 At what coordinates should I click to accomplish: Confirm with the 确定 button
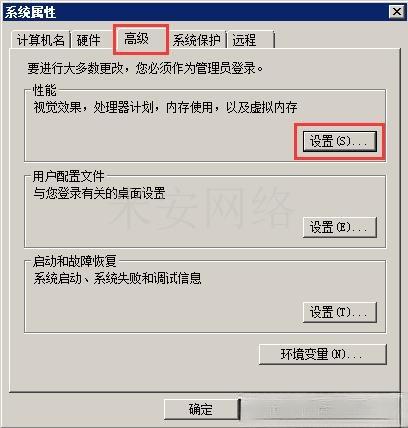coord(201,409)
